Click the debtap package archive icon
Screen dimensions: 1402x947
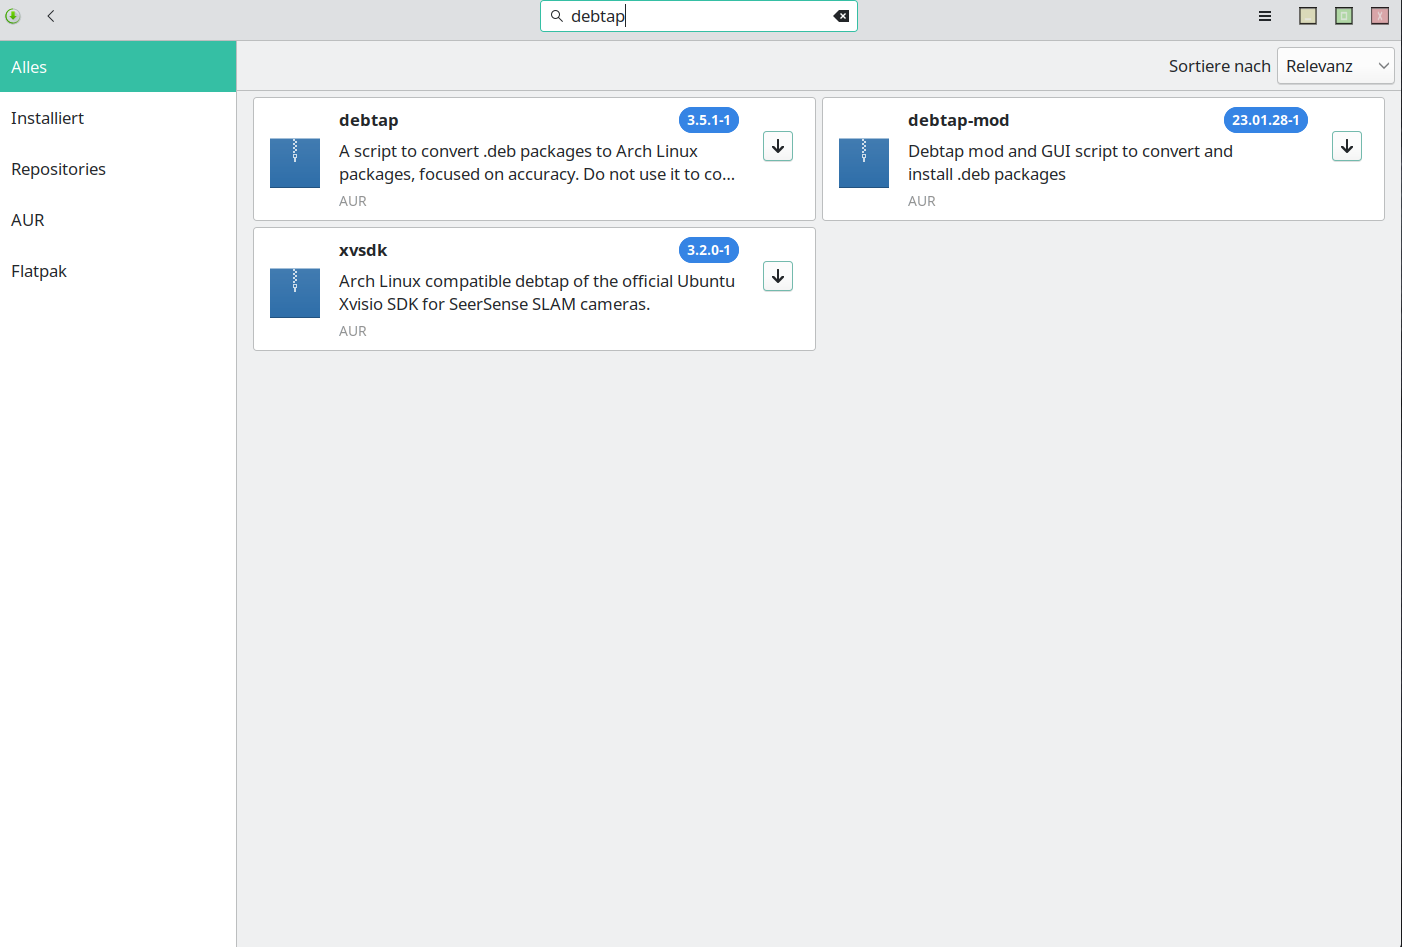295,163
